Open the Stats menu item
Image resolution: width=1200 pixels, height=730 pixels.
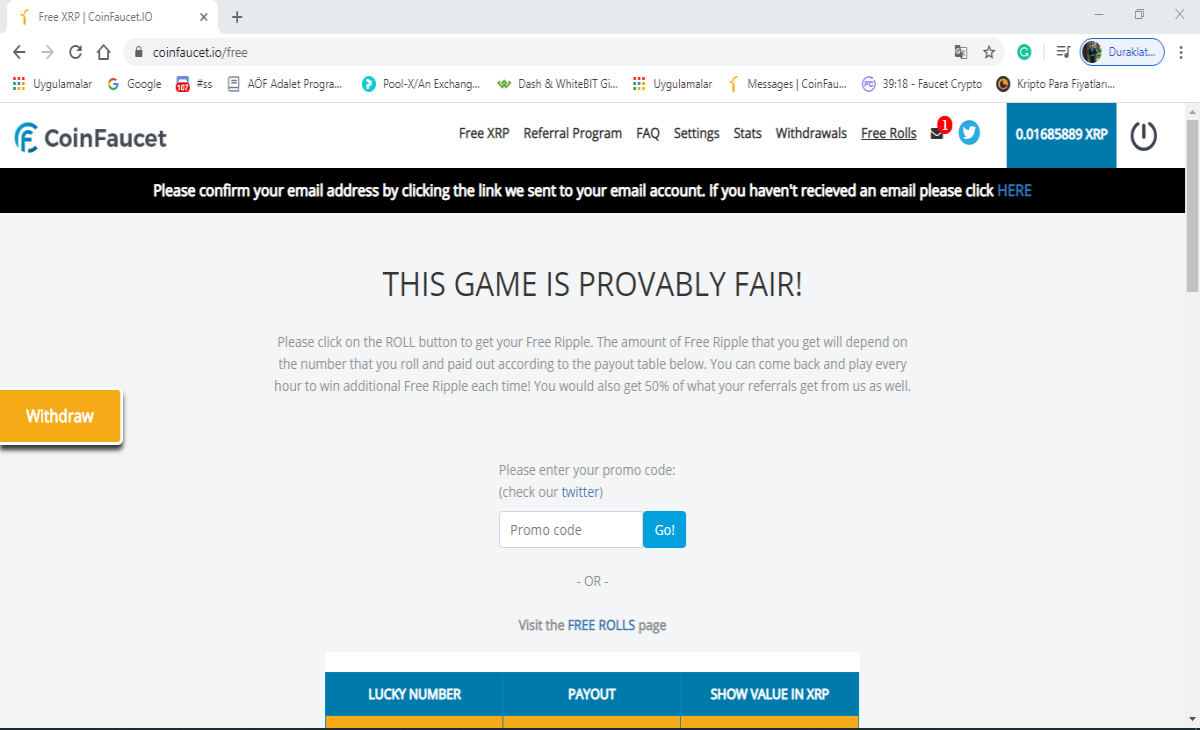click(x=747, y=133)
